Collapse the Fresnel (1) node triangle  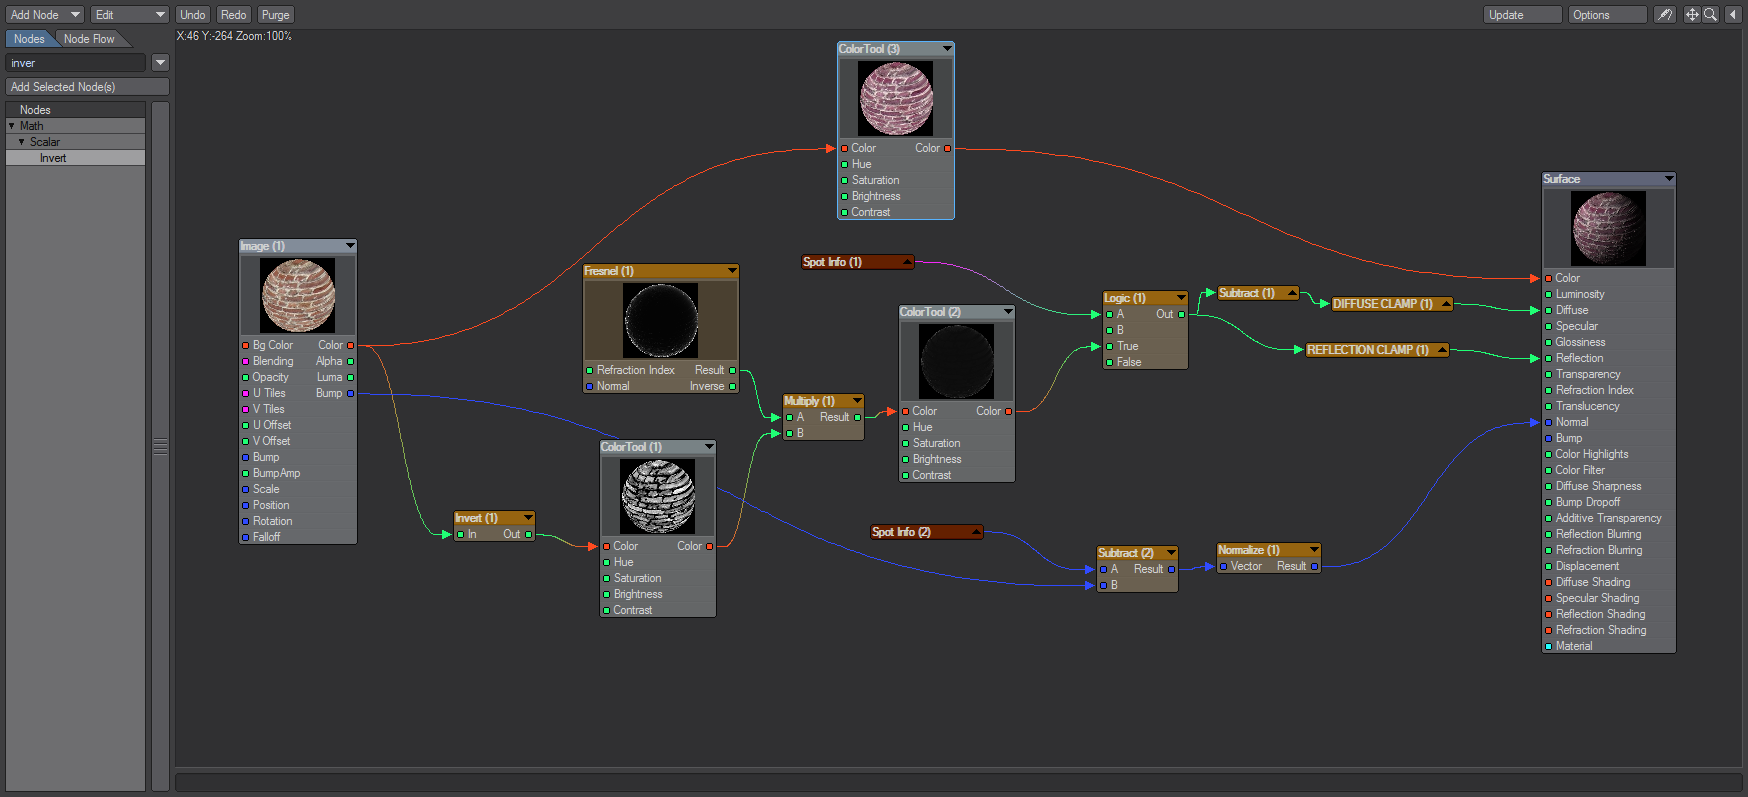tap(732, 271)
